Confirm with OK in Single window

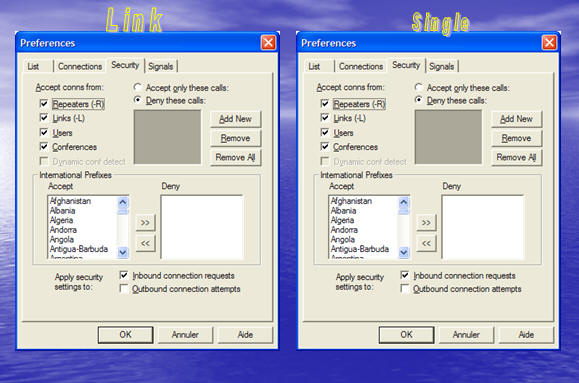(x=407, y=335)
